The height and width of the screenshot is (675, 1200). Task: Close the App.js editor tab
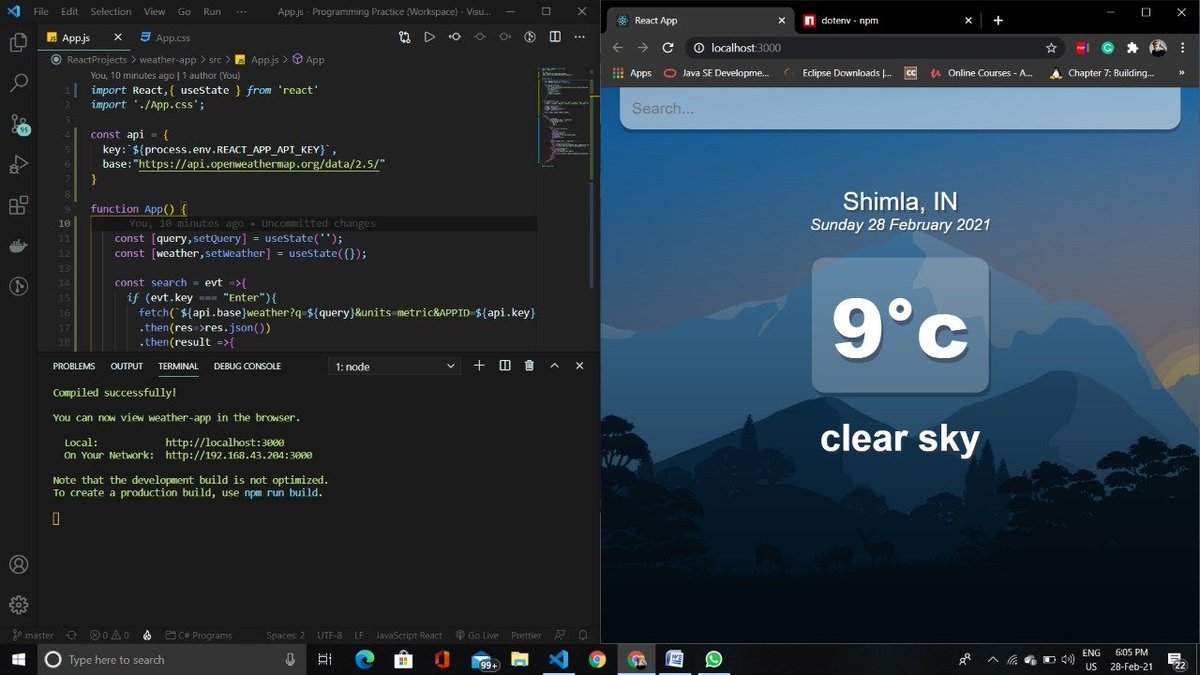(118, 37)
